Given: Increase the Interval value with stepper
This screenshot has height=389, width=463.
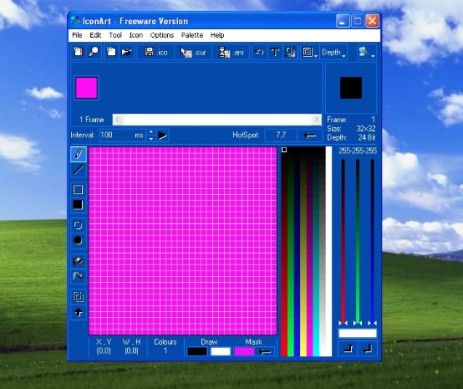Looking at the screenshot, I should coord(151,132).
